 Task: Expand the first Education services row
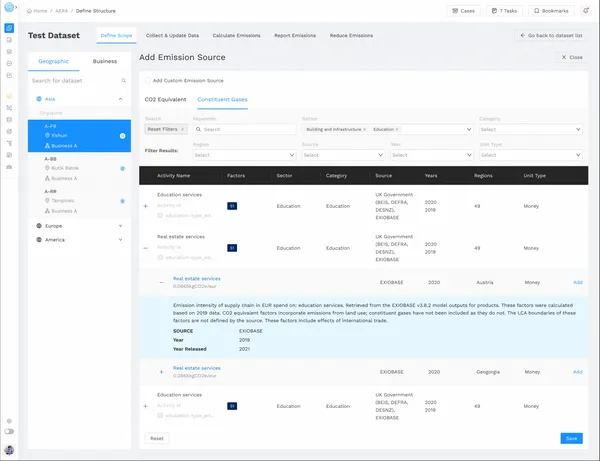pyautogui.click(x=146, y=206)
